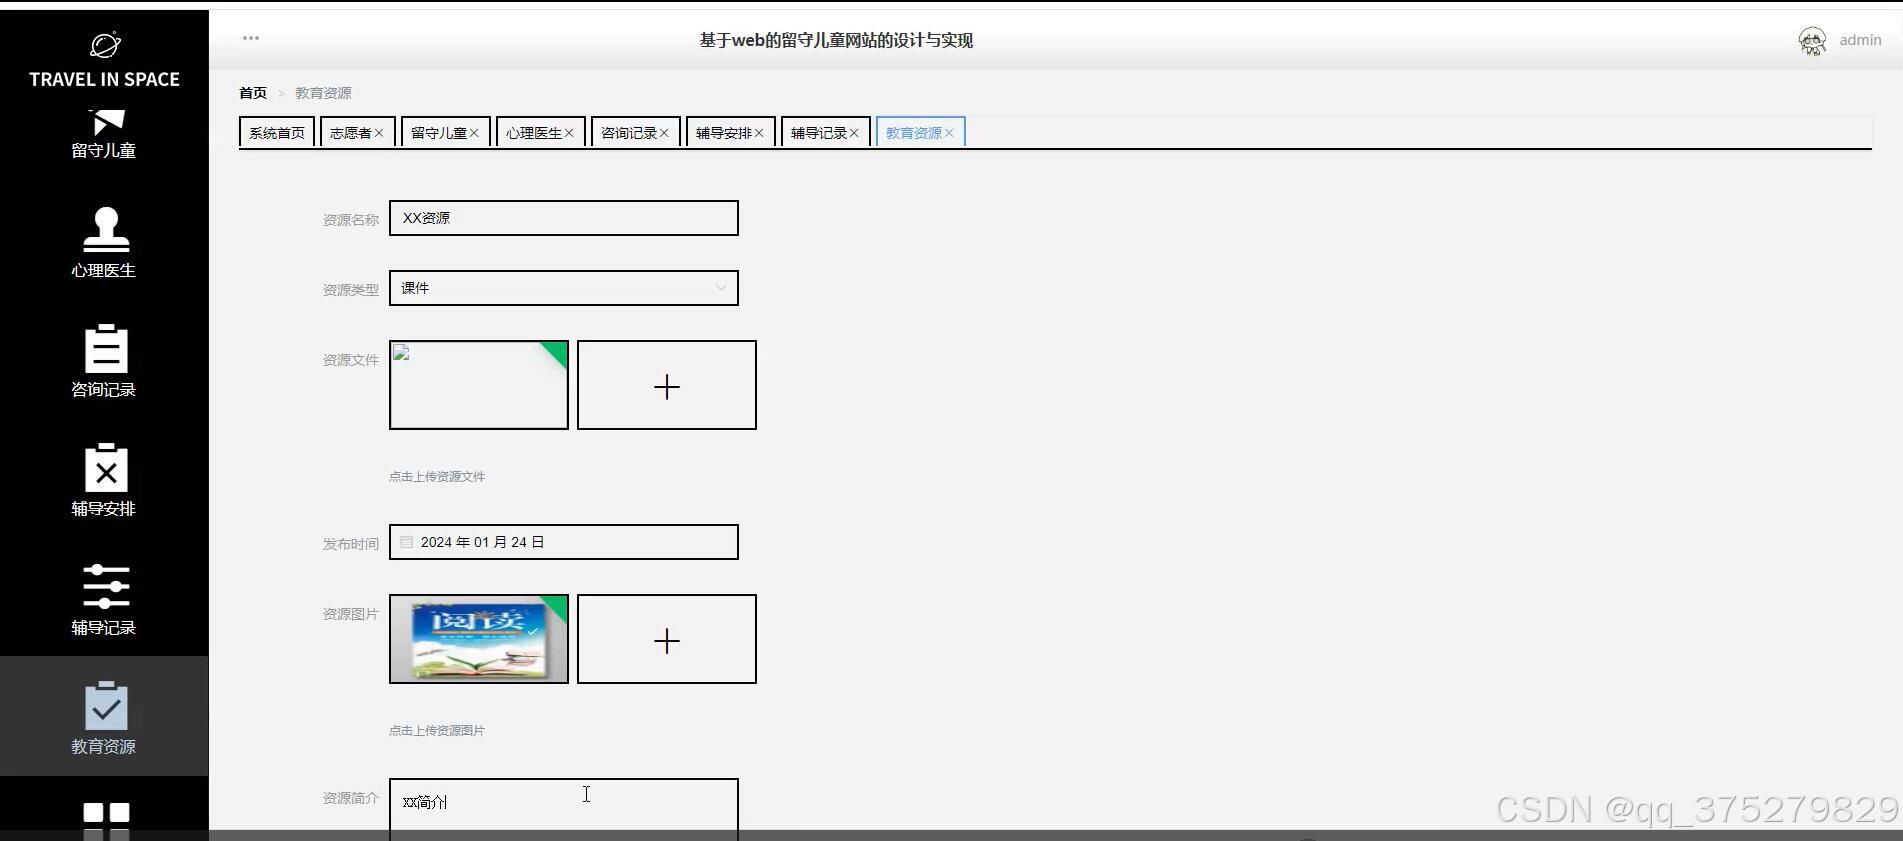Click the uploaded resource file thumbnail
Image resolution: width=1903 pixels, height=841 pixels.
(479, 385)
